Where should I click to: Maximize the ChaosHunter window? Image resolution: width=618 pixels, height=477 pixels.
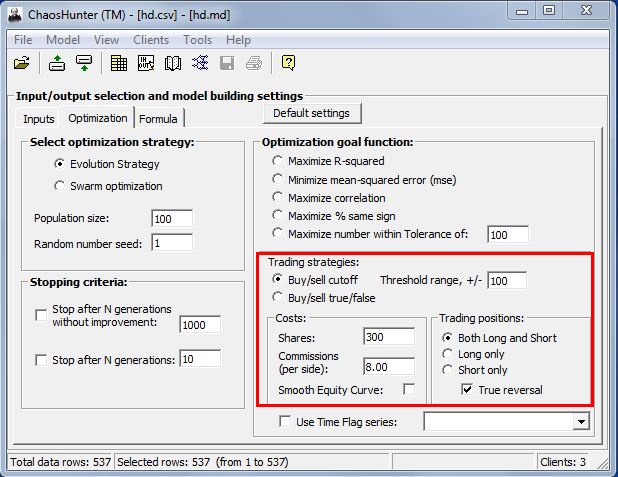point(549,11)
